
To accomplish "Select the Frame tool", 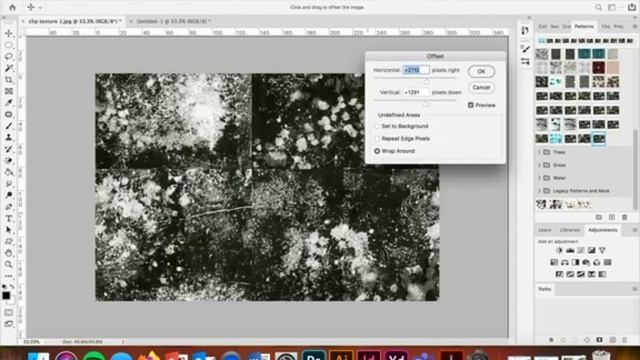I will 9,91.
